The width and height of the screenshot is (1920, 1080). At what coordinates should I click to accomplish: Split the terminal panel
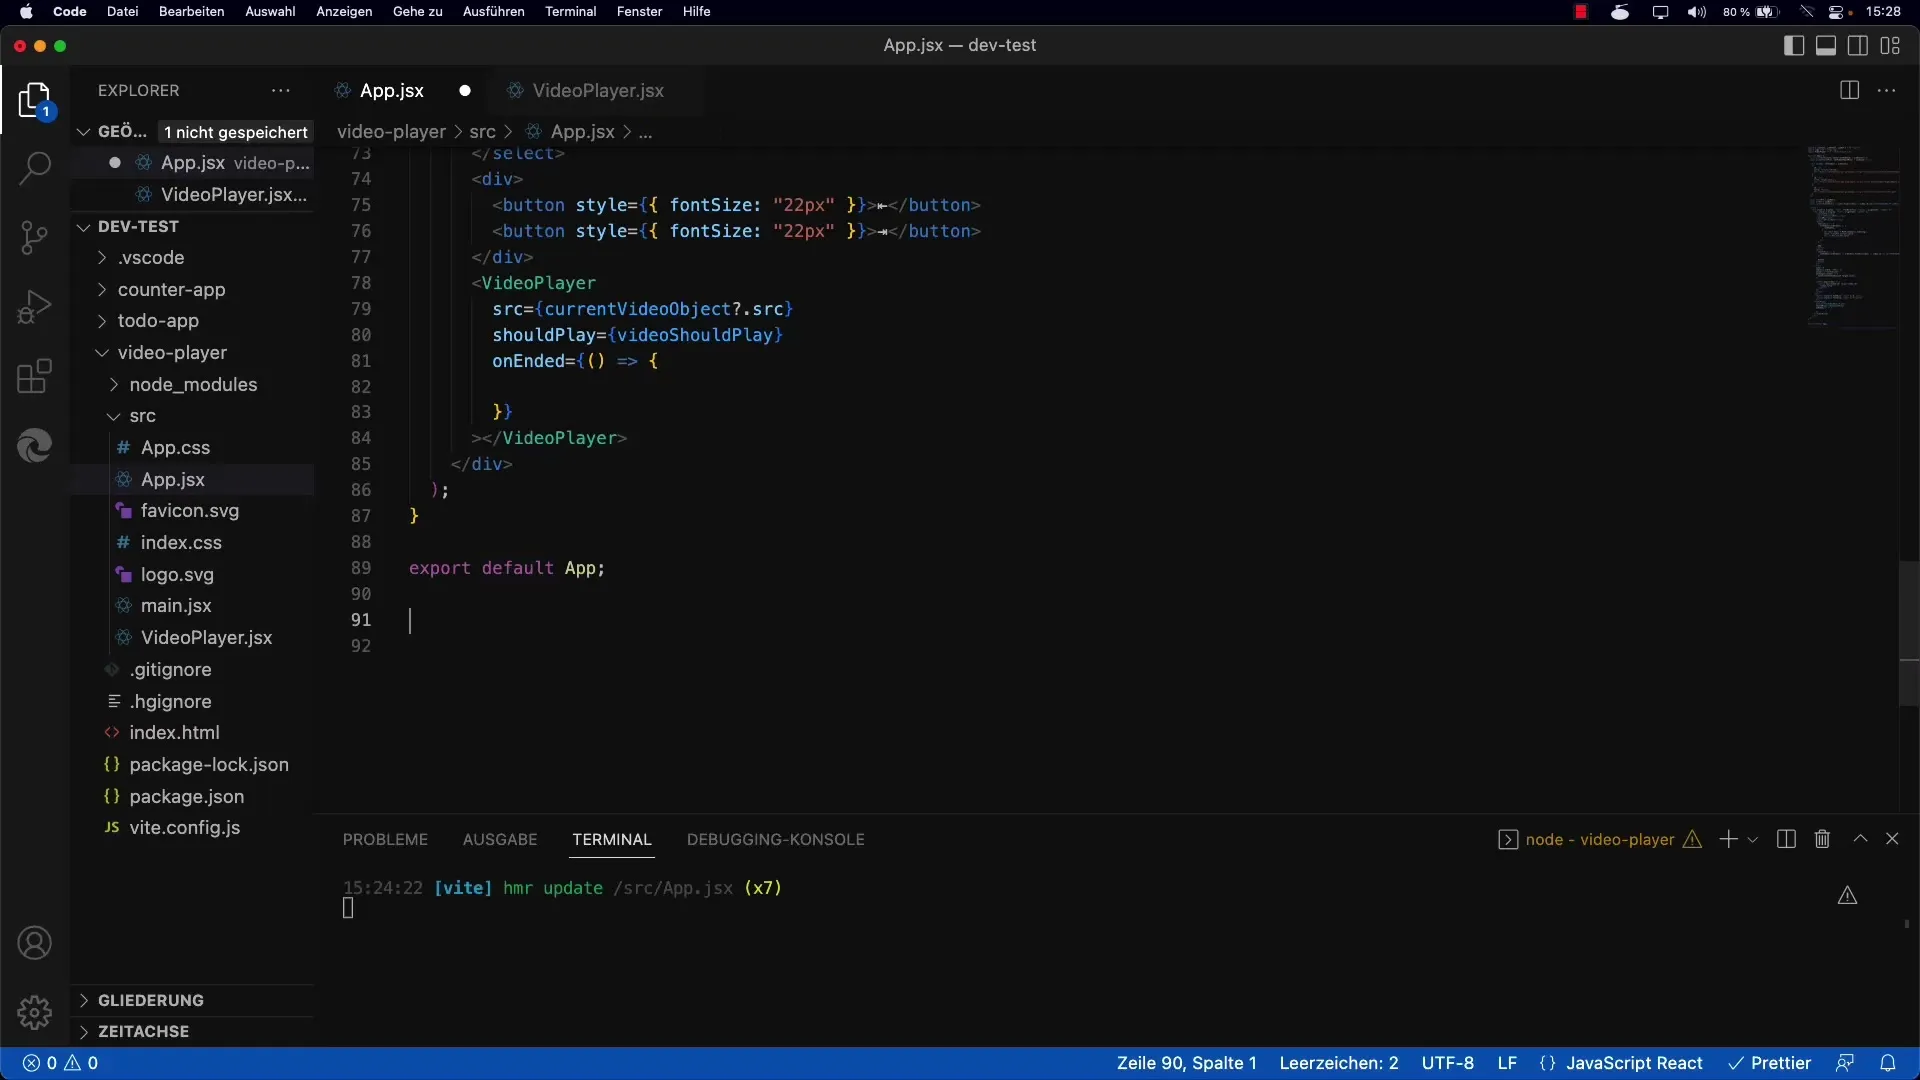point(1786,839)
